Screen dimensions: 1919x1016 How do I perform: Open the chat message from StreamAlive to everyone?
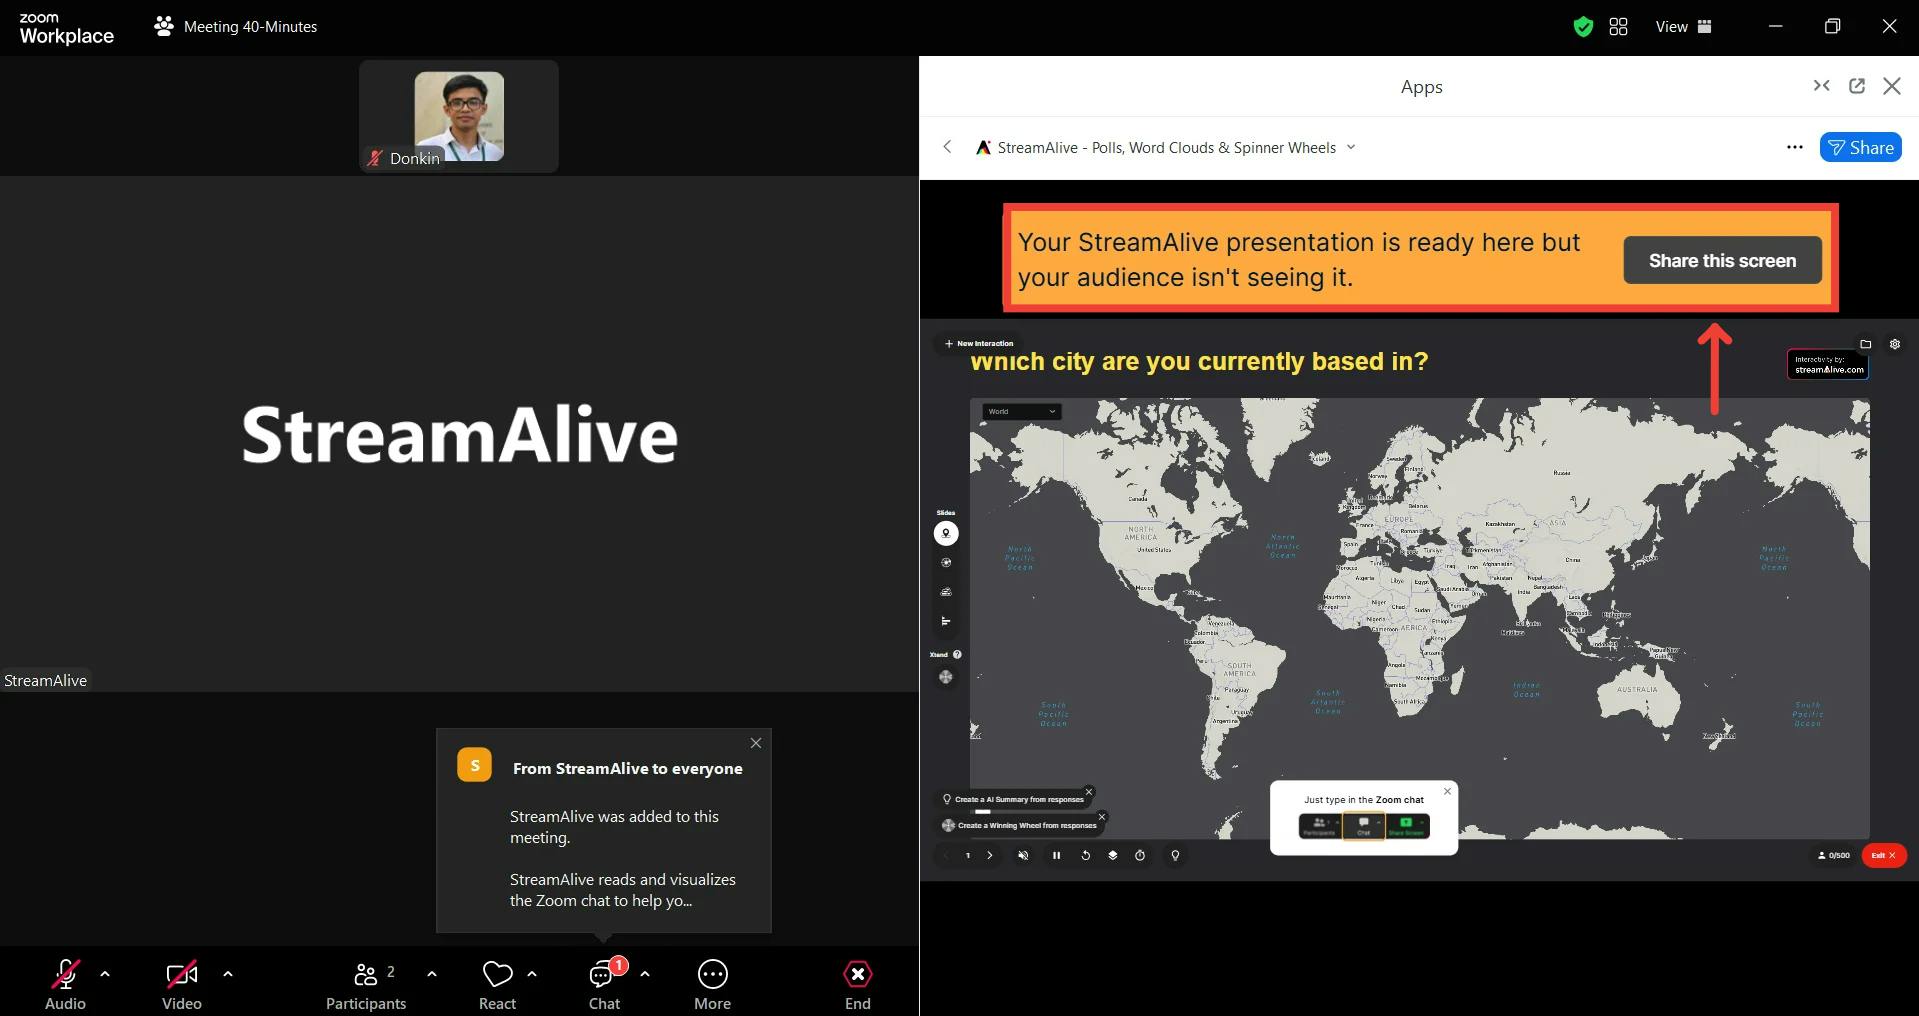coord(604,830)
